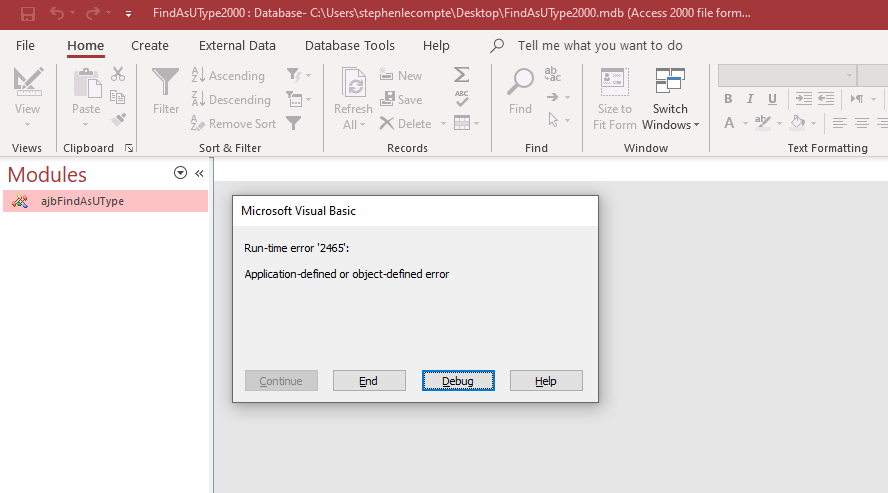The image size is (888, 493).
Task: Toggle Italic text formatting
Action: 750,99
